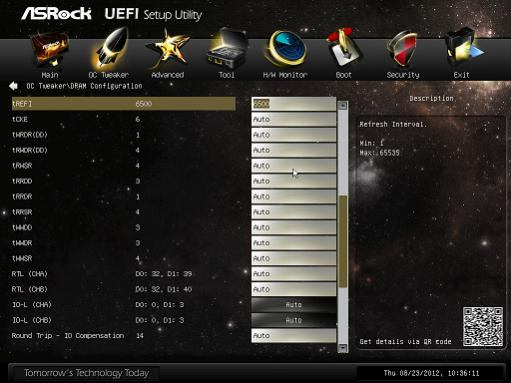This screenshot has height=383, width=511.
Task: Click the 'Get details via QR code' text
Action: pyautogui.click(x=405, y=342)
